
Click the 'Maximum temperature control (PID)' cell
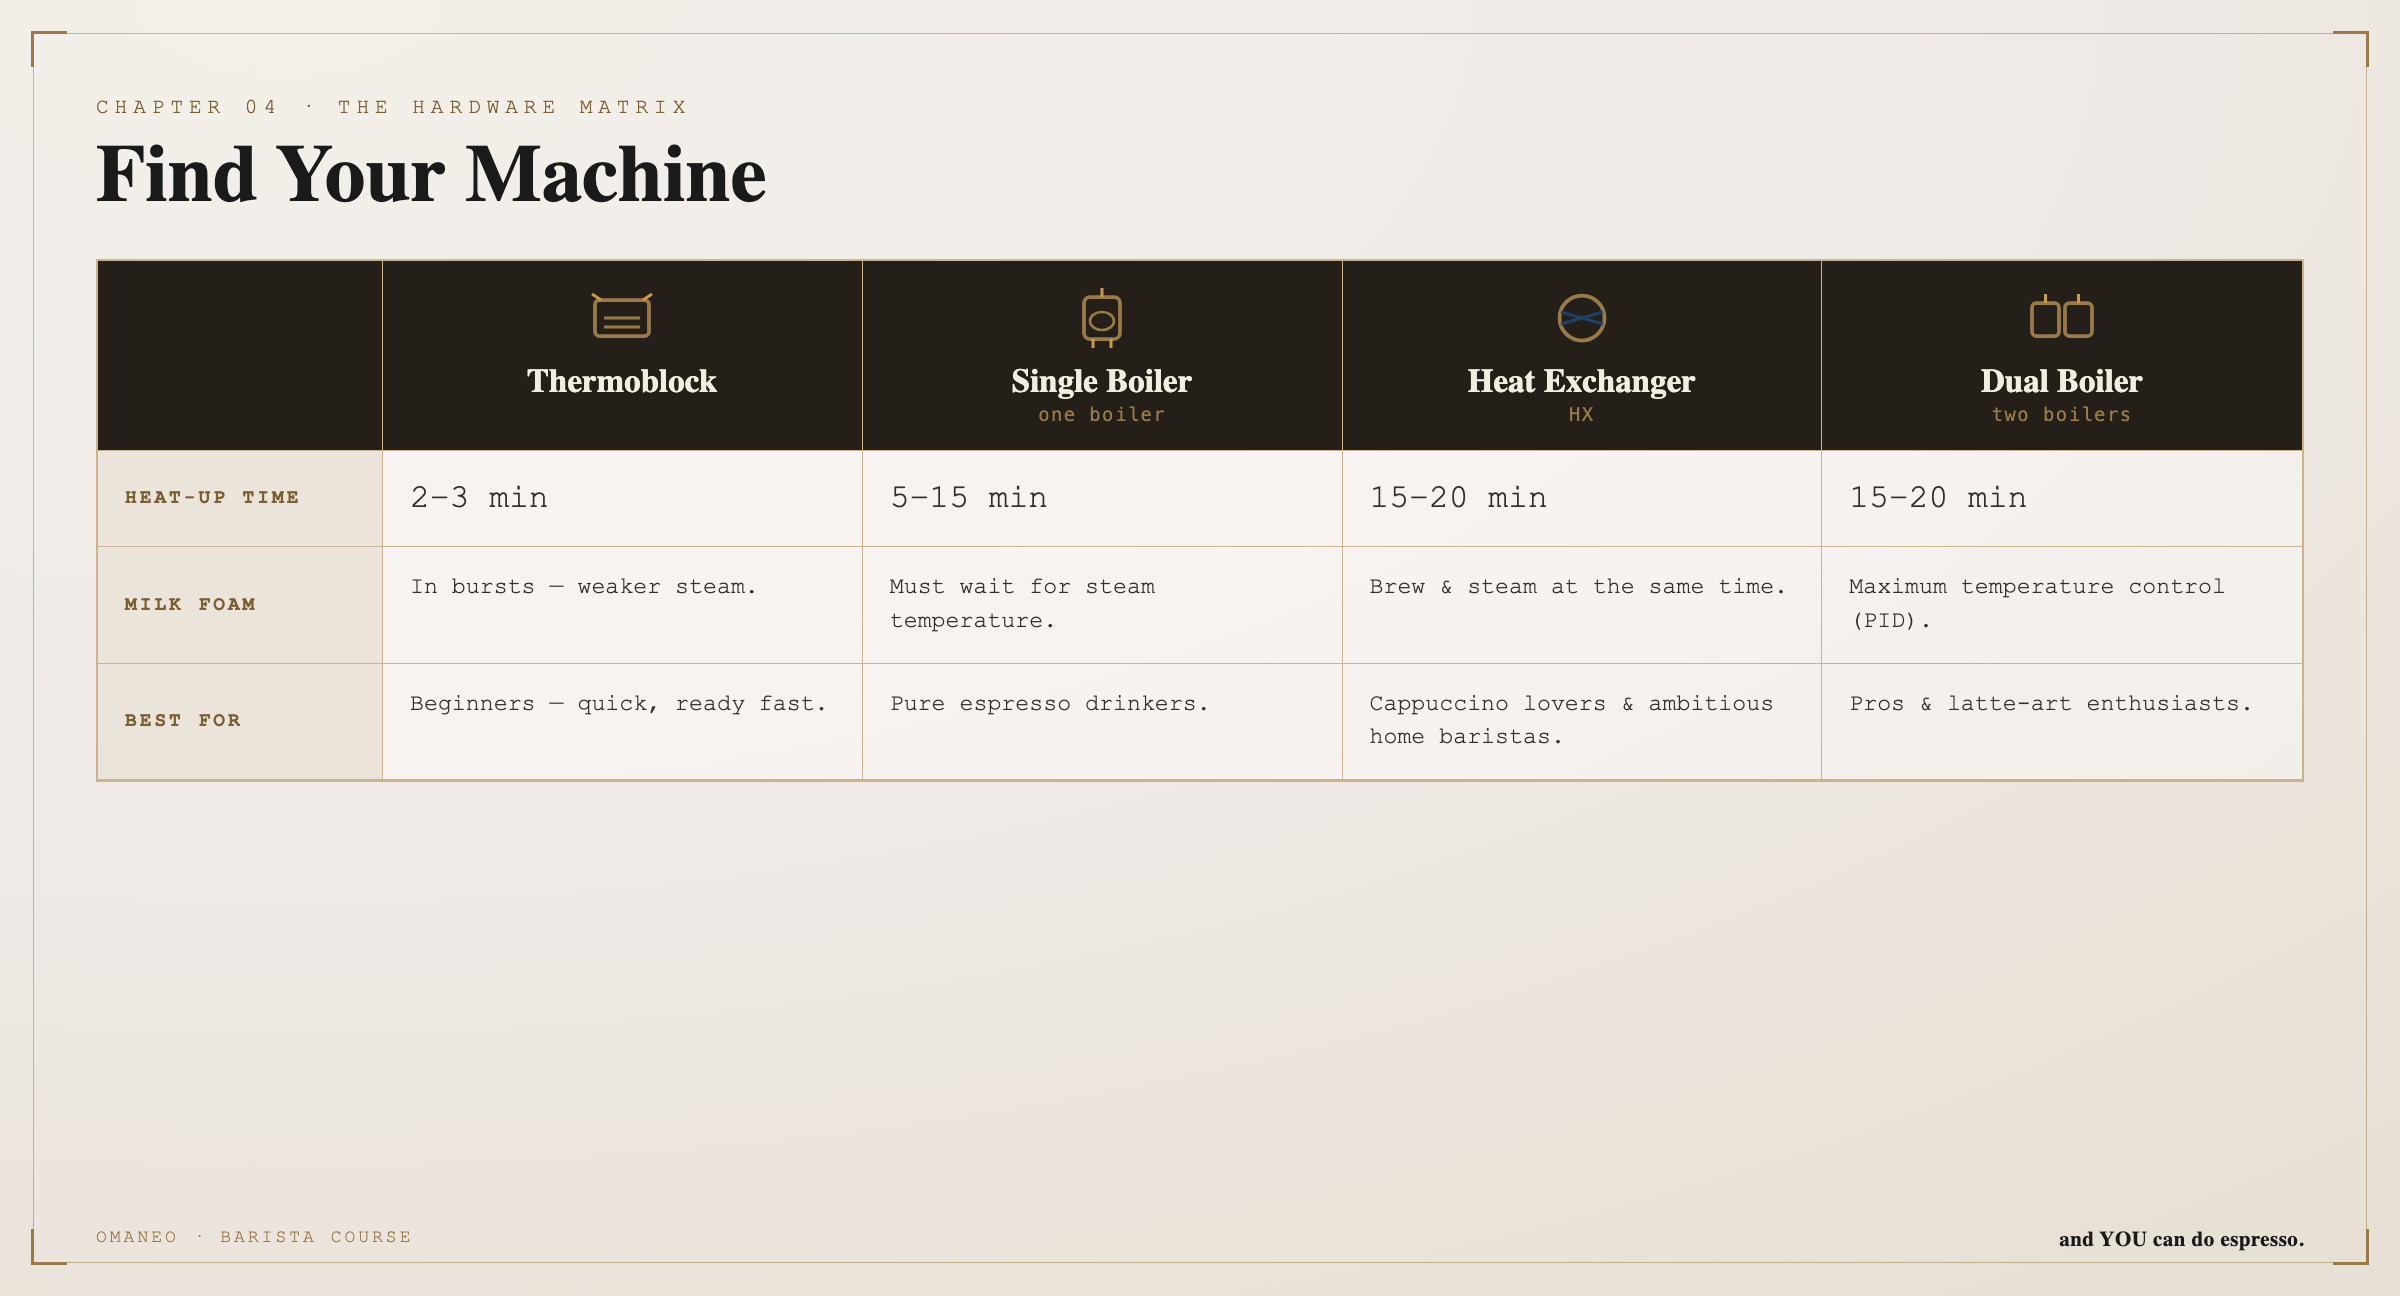click(2062, 605)
